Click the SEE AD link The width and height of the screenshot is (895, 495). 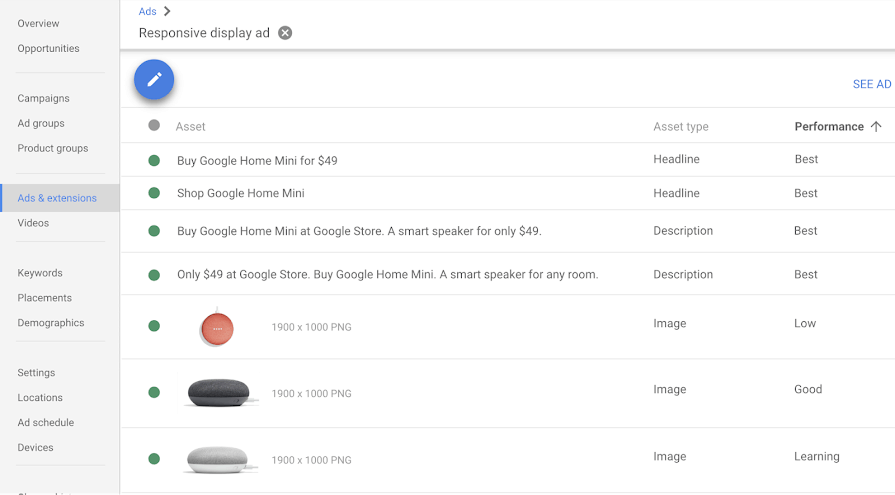871,84
